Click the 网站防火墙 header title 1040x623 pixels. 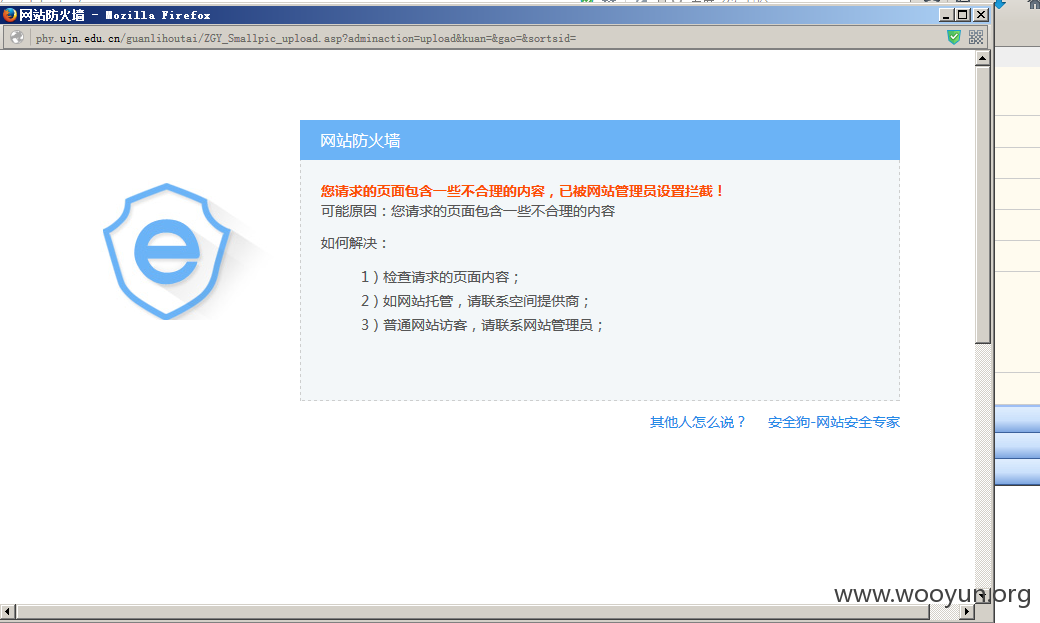[360, 141]
